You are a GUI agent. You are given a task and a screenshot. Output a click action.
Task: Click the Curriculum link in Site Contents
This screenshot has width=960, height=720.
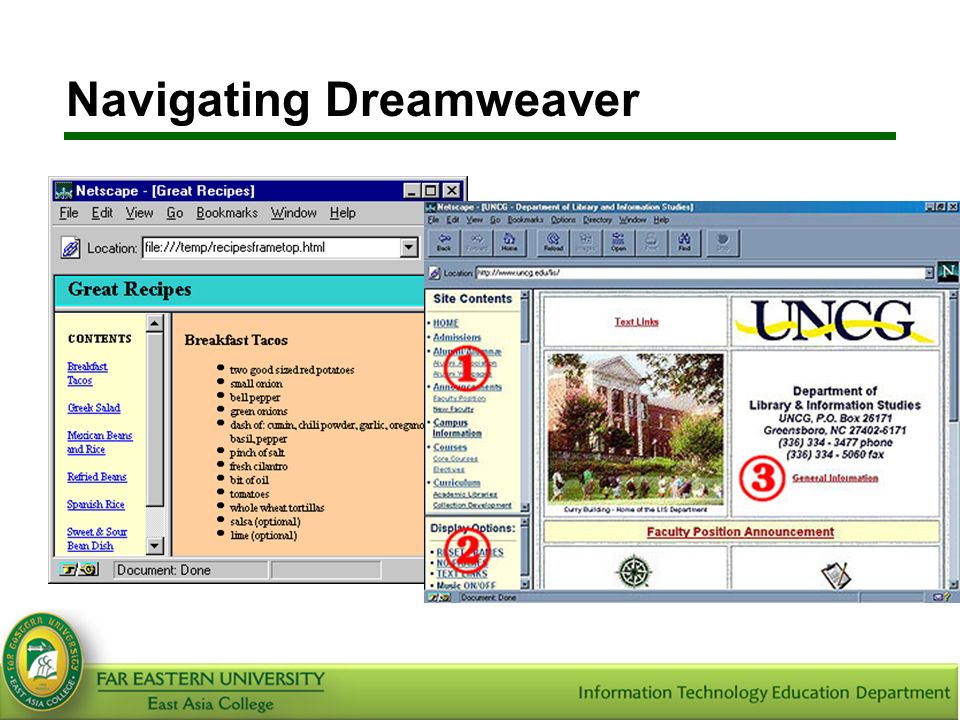(456, 482)
